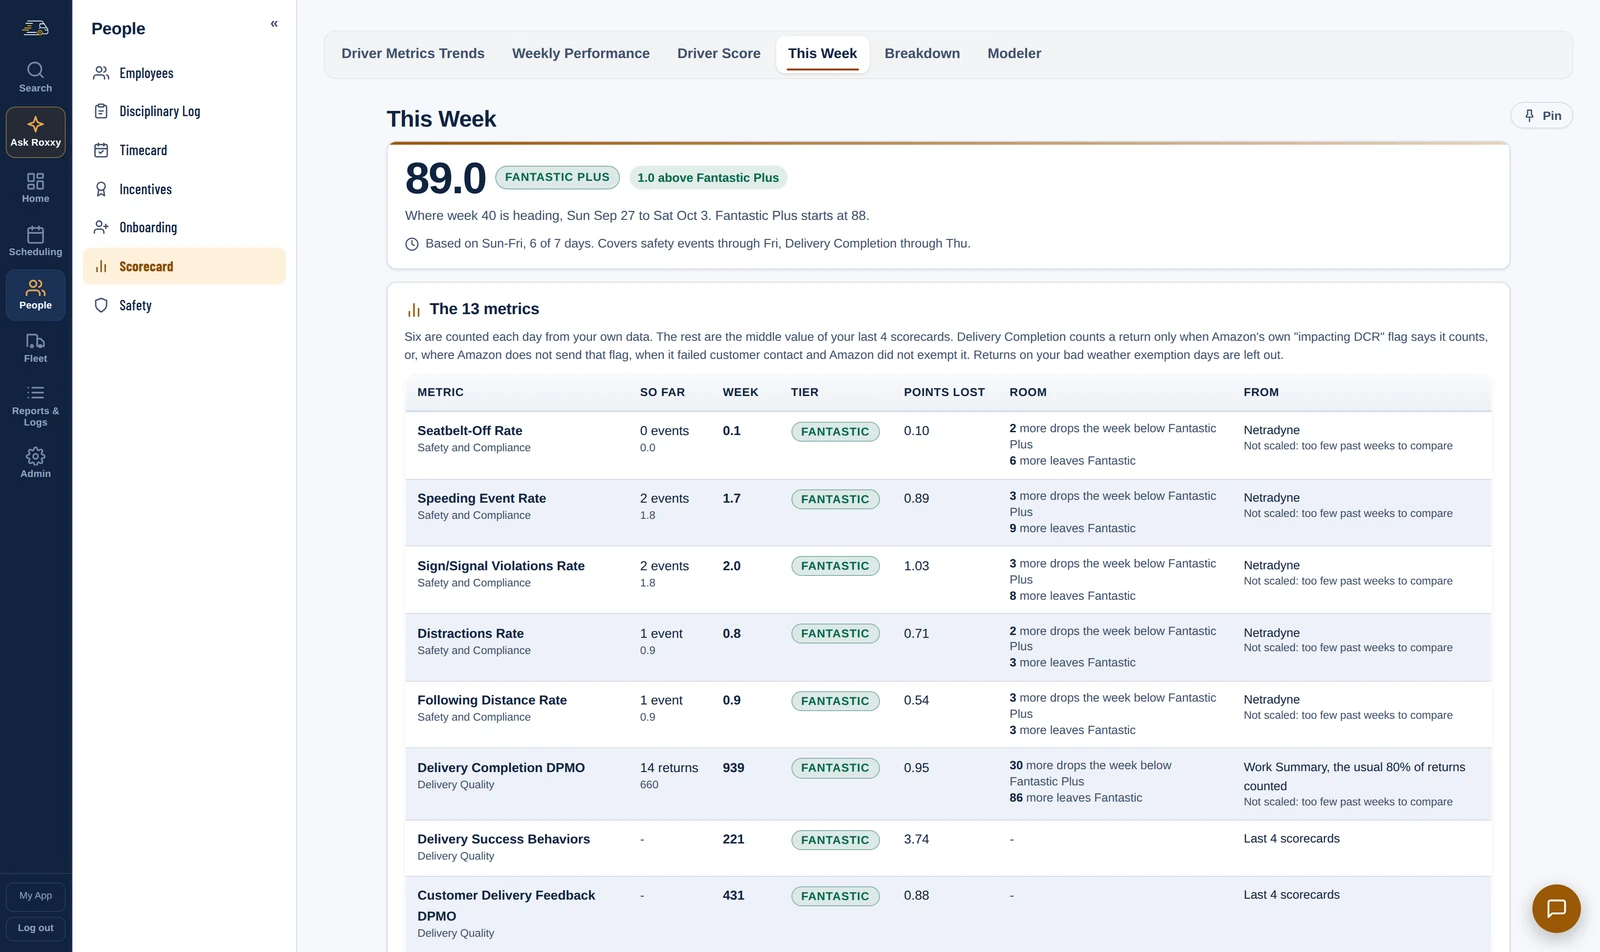1600x952 pixels.
Task: Switch to Driver Metrics Trends tab
Action: click(x=413, y=54)
